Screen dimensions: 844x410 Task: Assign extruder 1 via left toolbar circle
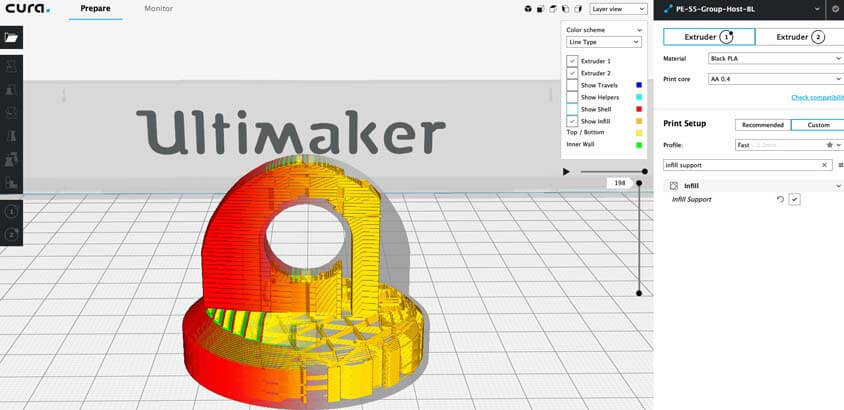11,211
